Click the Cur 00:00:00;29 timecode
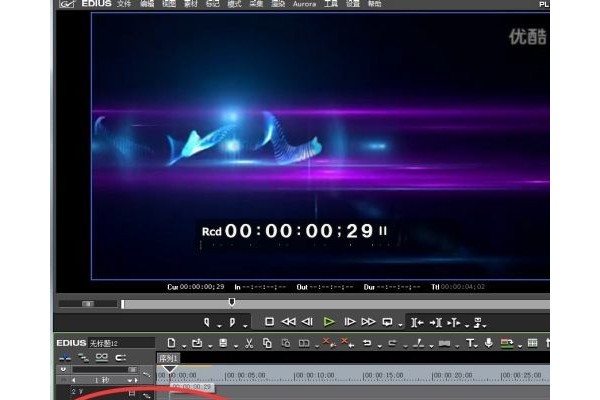Screen dimensions: 600x400 pyautogui.click(x=196, y=287)
